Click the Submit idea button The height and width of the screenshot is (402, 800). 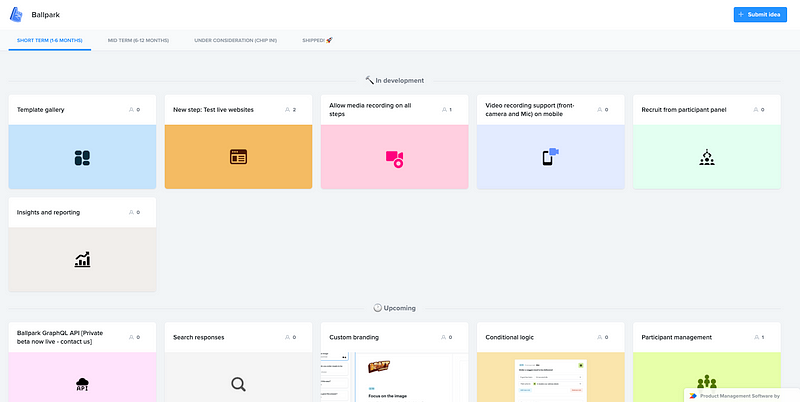pyautogui.click(x=760, y=15)
